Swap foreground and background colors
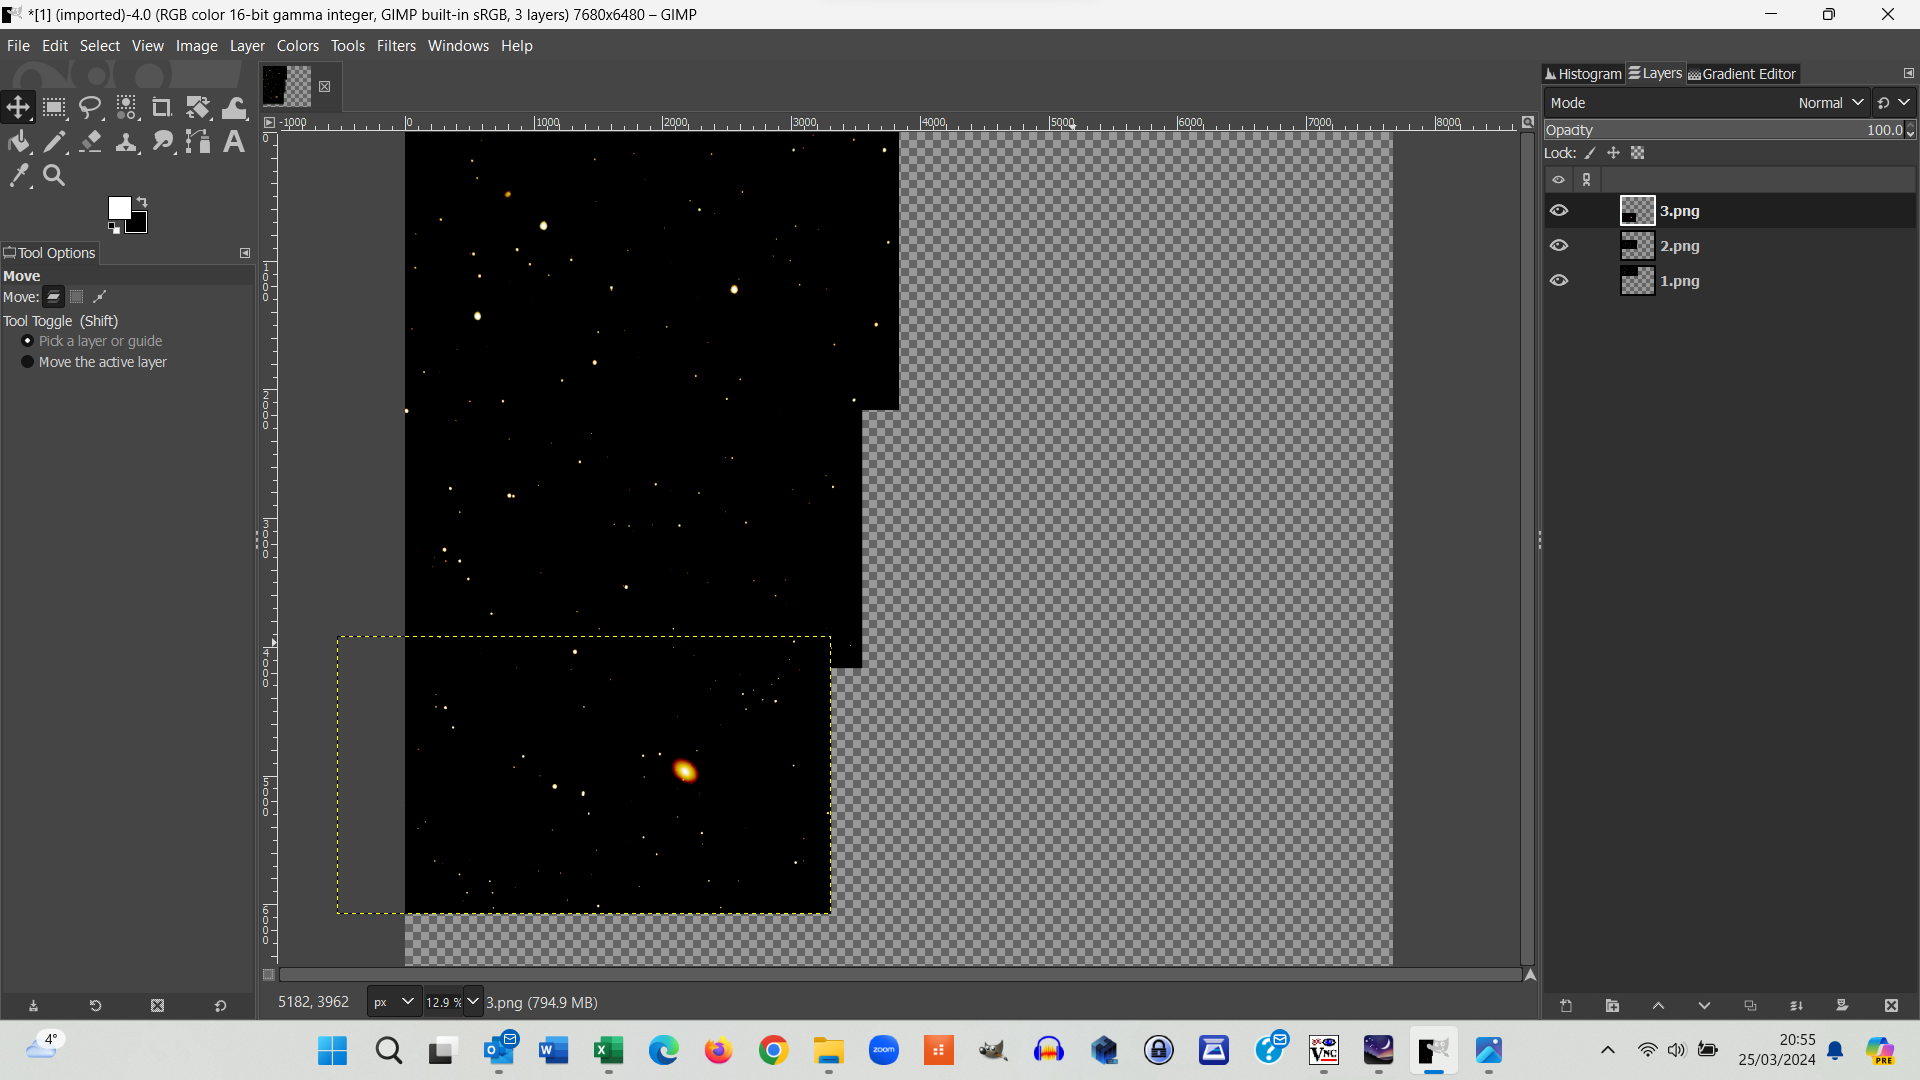 (x=142, y=202)
